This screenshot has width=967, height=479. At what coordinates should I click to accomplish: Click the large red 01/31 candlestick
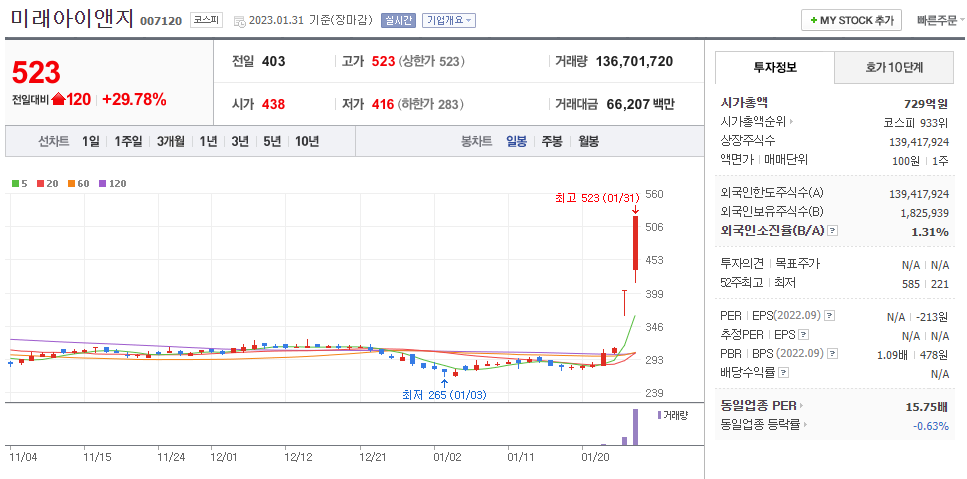pyautogui.click(x=635, y=249)
